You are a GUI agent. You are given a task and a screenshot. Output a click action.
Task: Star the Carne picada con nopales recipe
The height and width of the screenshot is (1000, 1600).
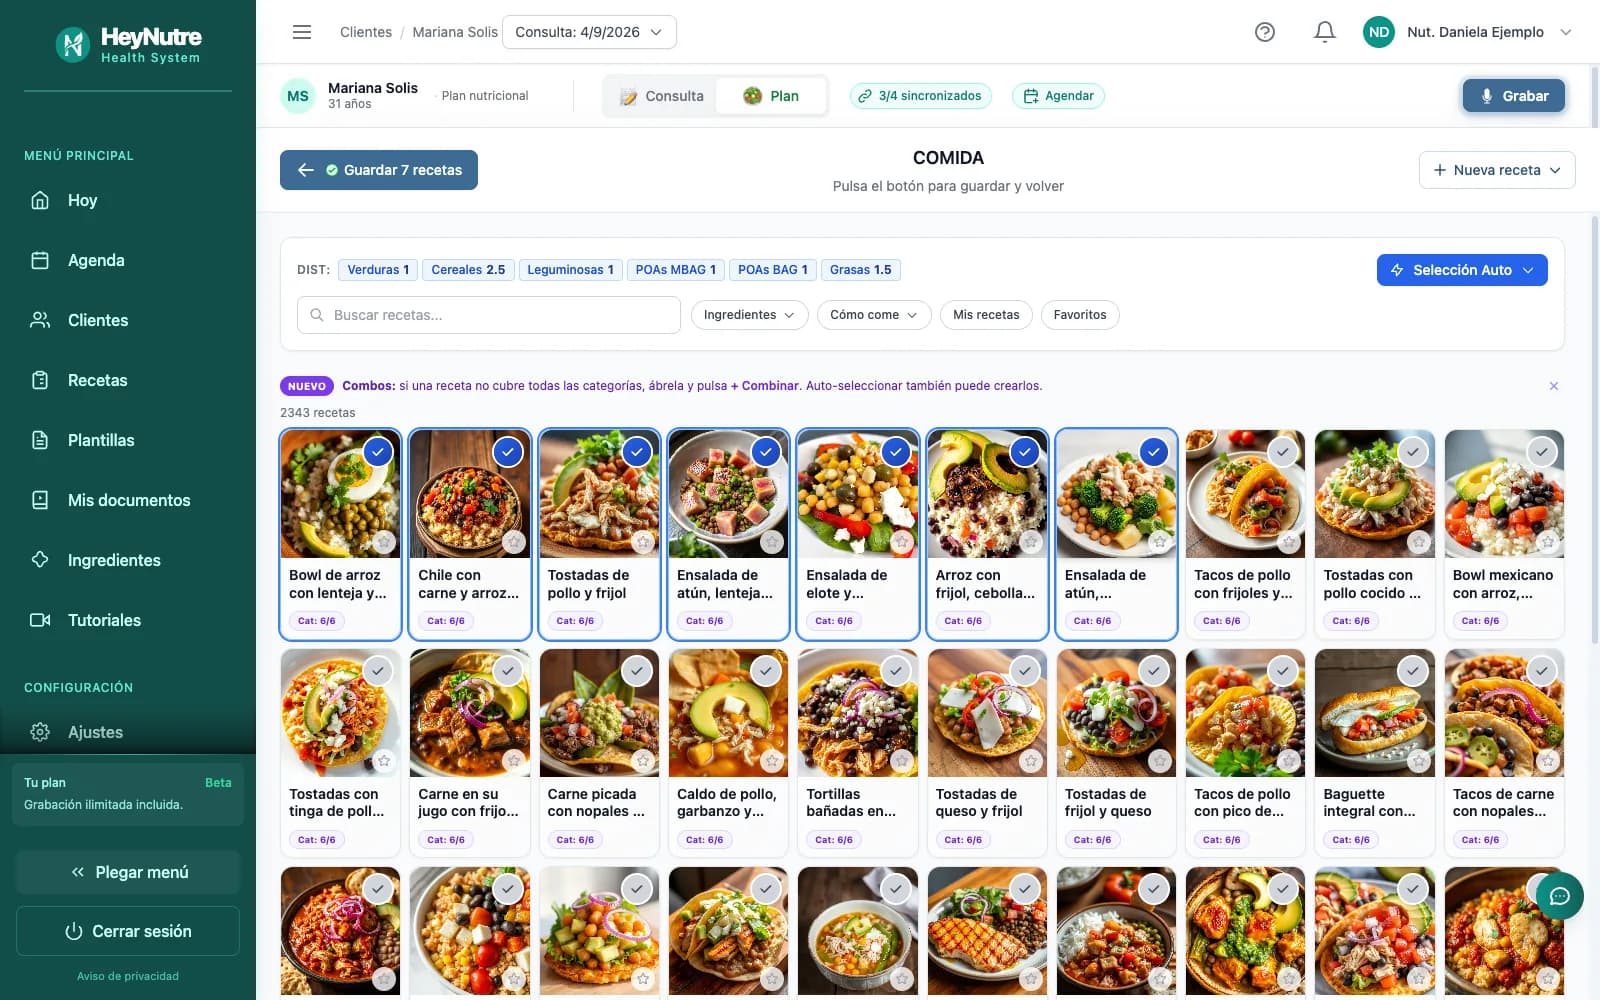click(x=643, y=761)
